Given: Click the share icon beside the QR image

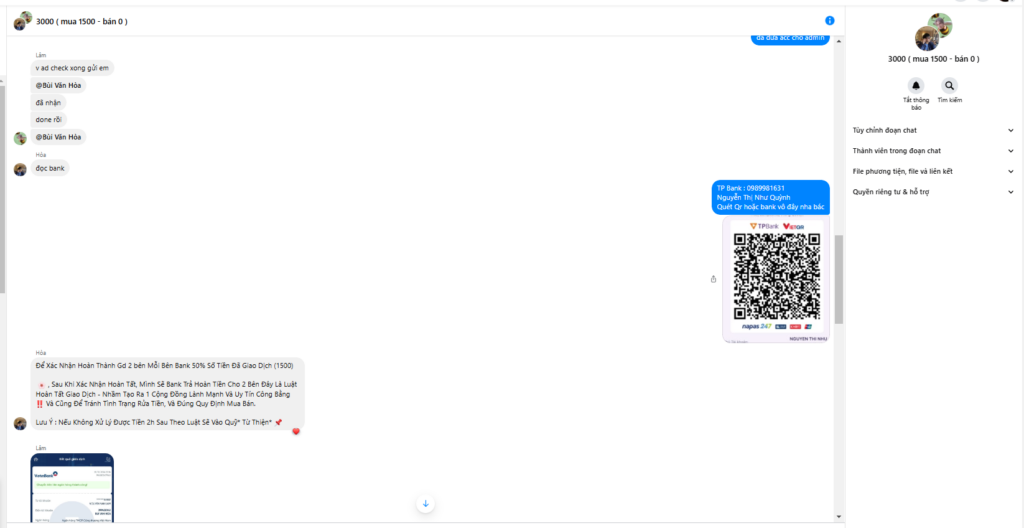Looking at the screenshot, I should coord(713,279).
